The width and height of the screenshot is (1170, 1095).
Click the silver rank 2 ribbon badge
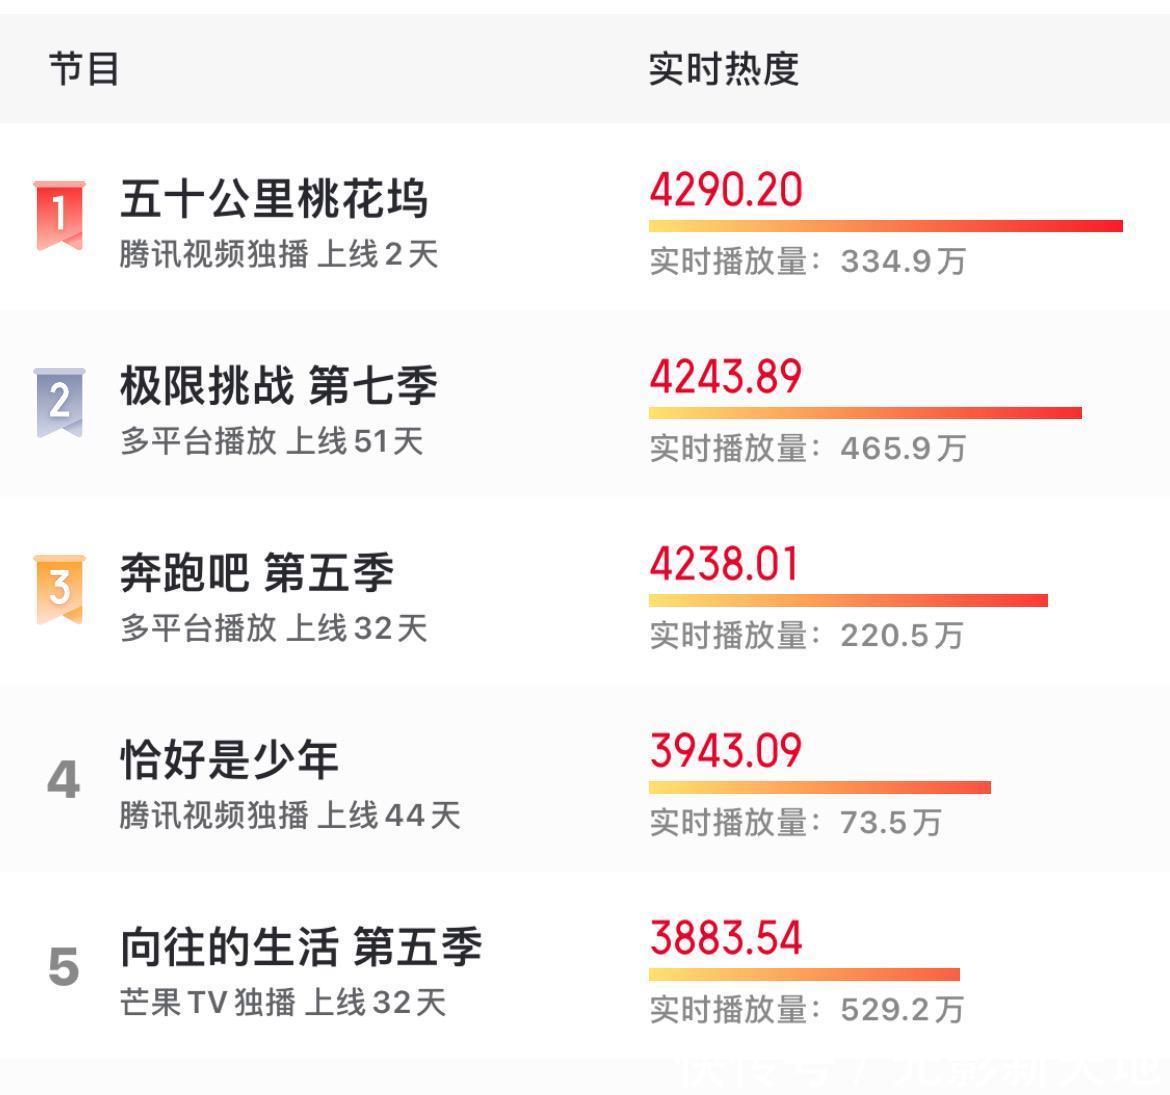(x=59, y=390)
